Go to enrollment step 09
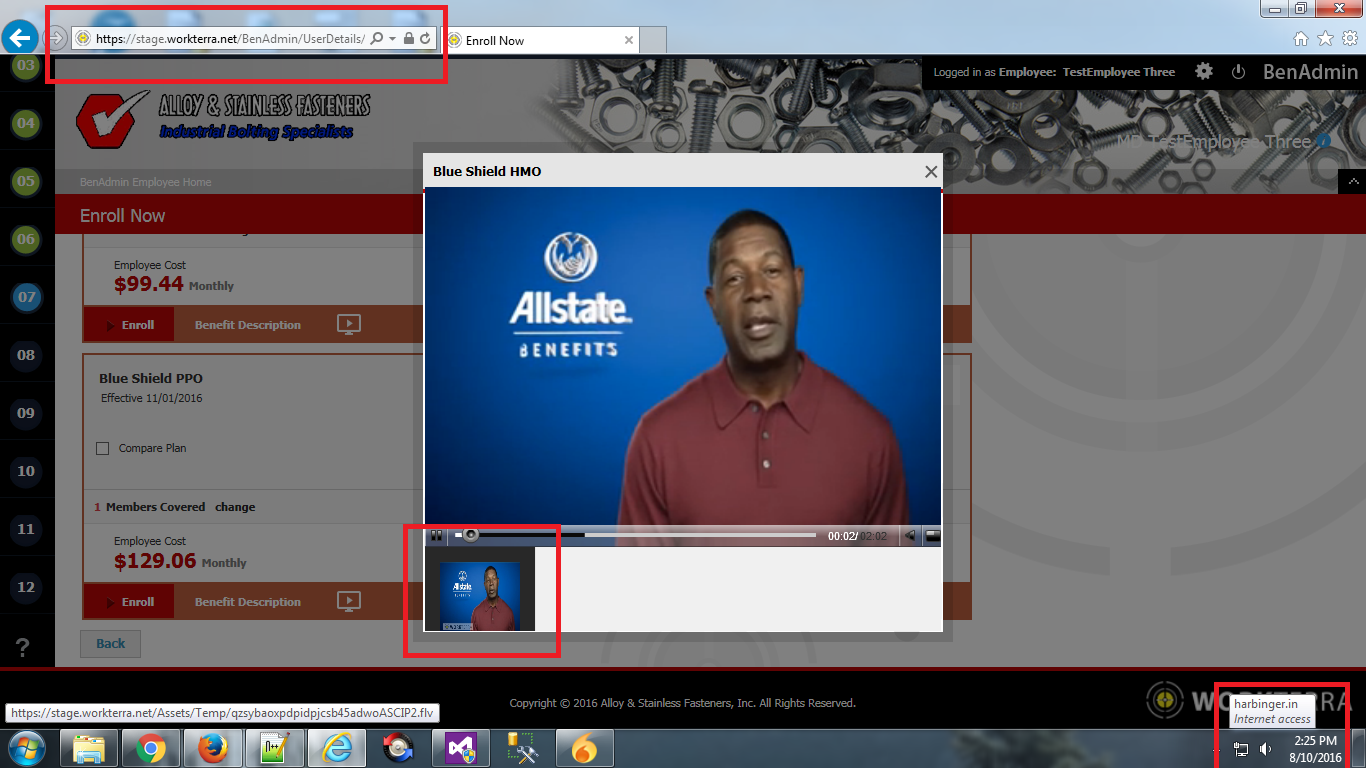This screenshot has height=768, width=1366. [x=26, y=413]
